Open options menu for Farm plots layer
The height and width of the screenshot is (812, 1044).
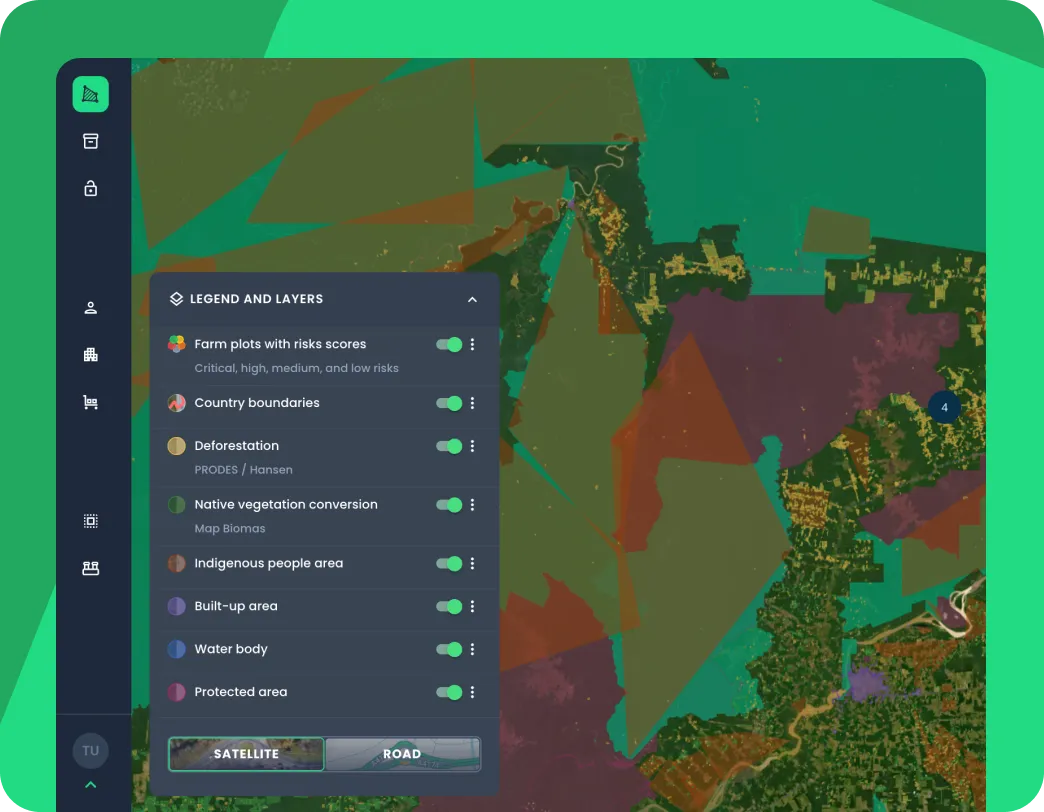[x=473, y=344]
